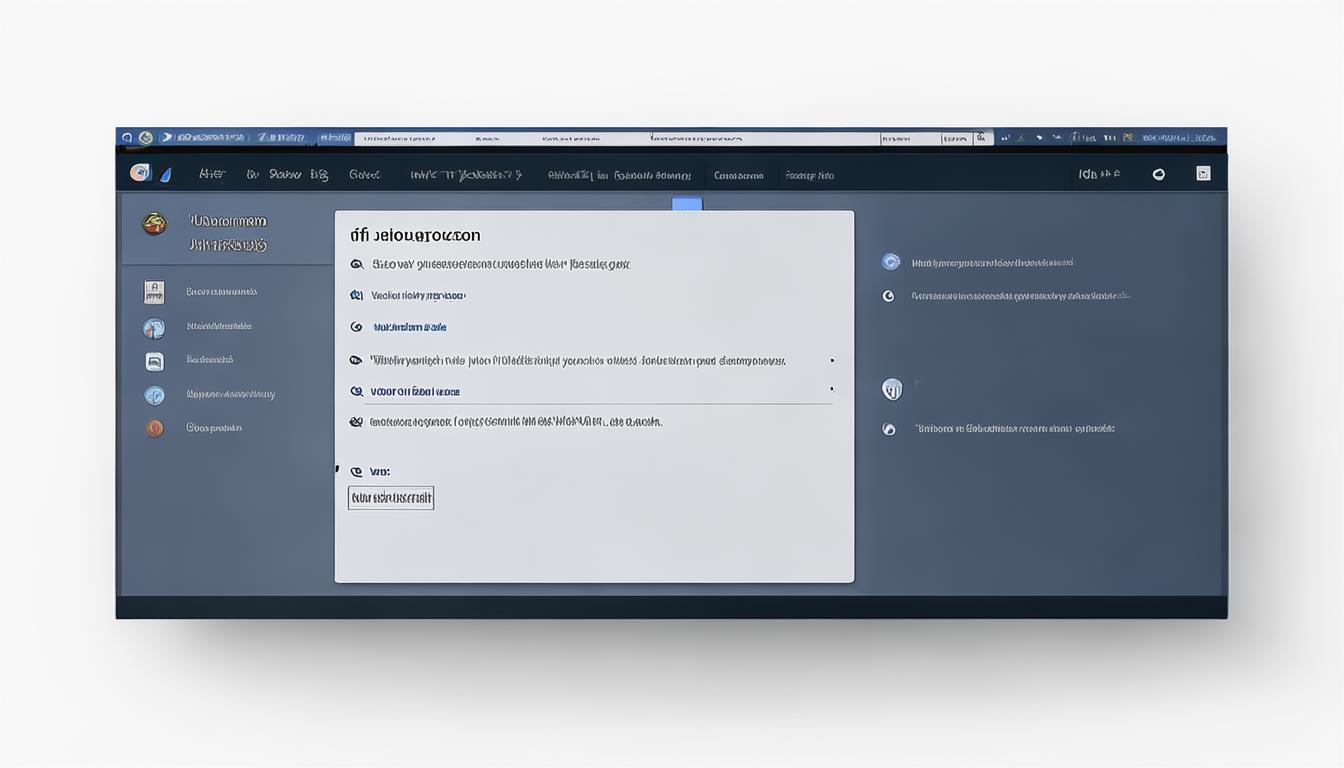Open the white square icon ending the navigation bar
The height and width of the screenshot is (768, 1344).
pos(1203,174)
